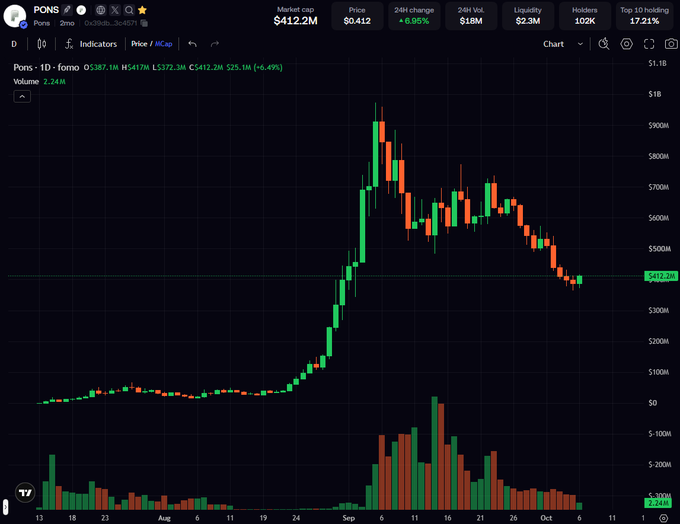This screenshot has width=680, height=524.
Task: Collapse the legend with the caret button
Action: (22, 96)
